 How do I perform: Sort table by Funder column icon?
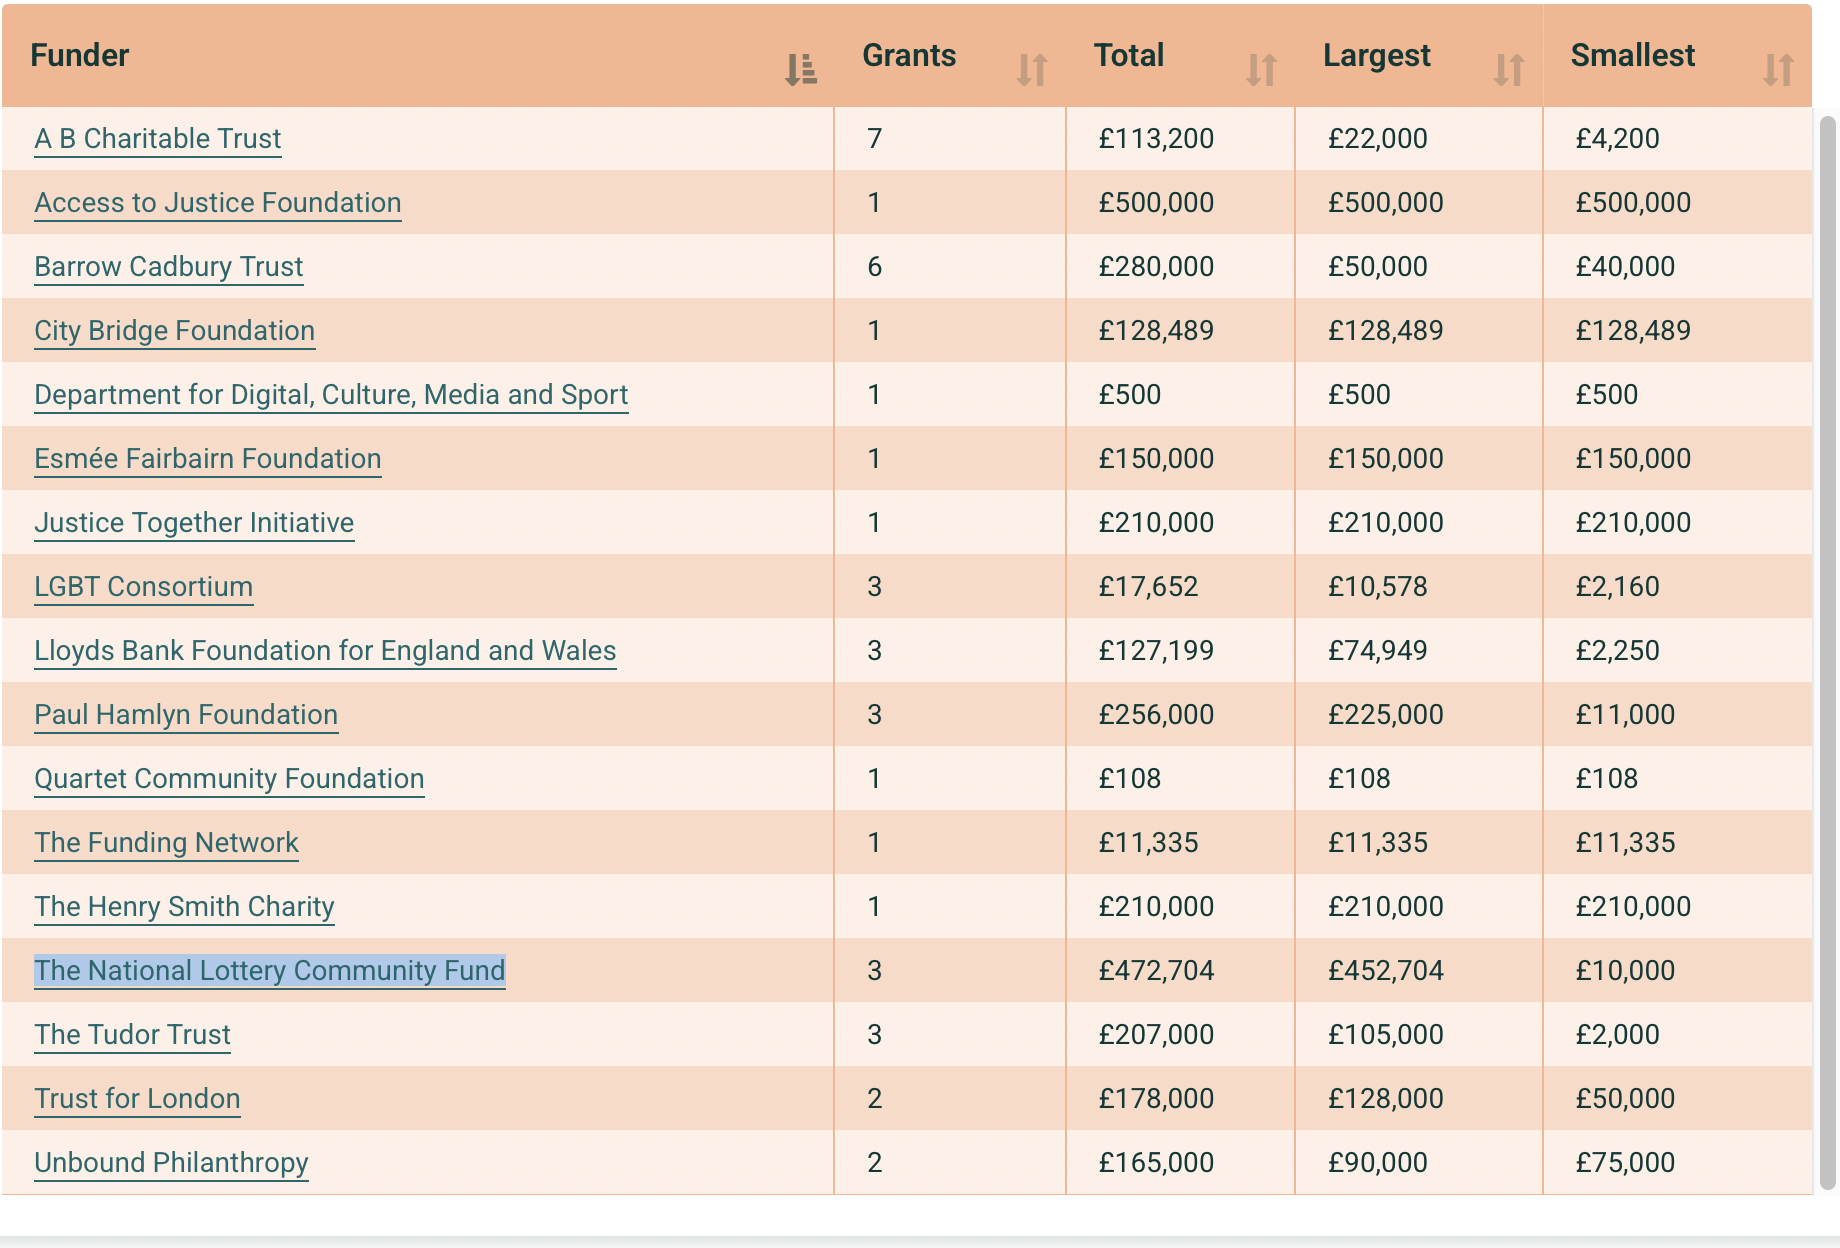point(801,69)
